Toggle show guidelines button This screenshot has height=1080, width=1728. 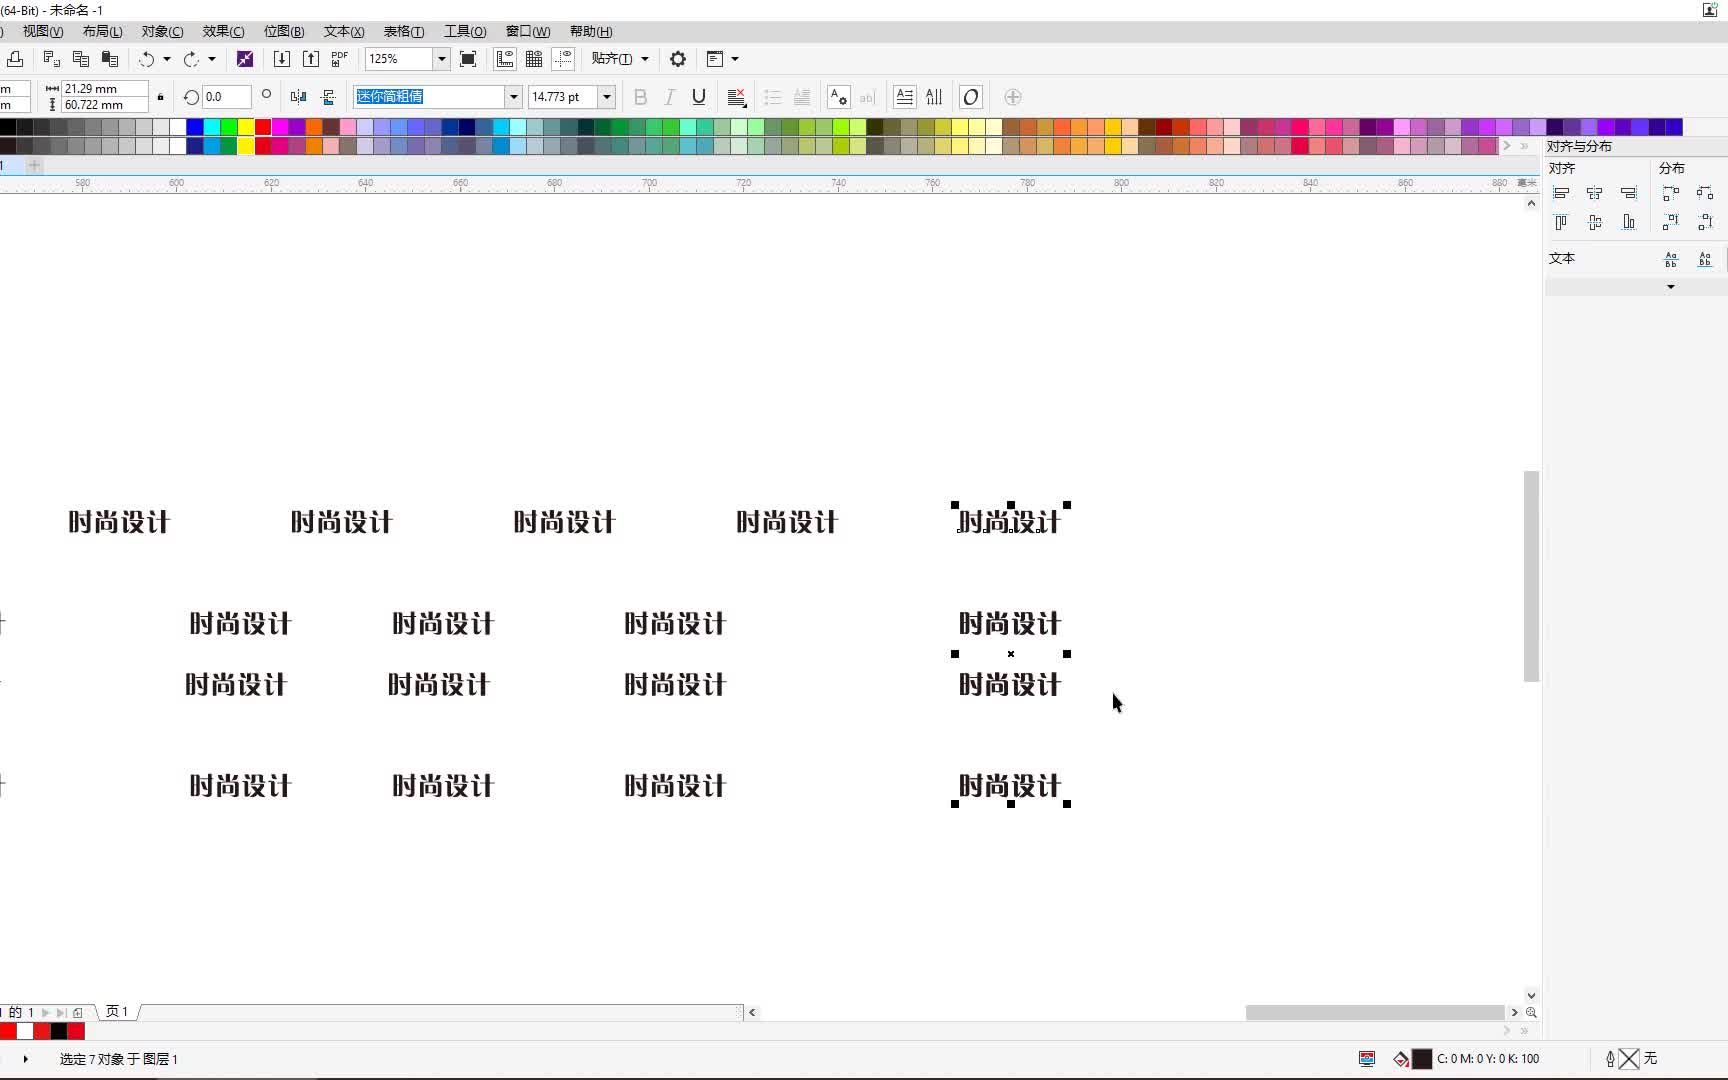[563, 59]
